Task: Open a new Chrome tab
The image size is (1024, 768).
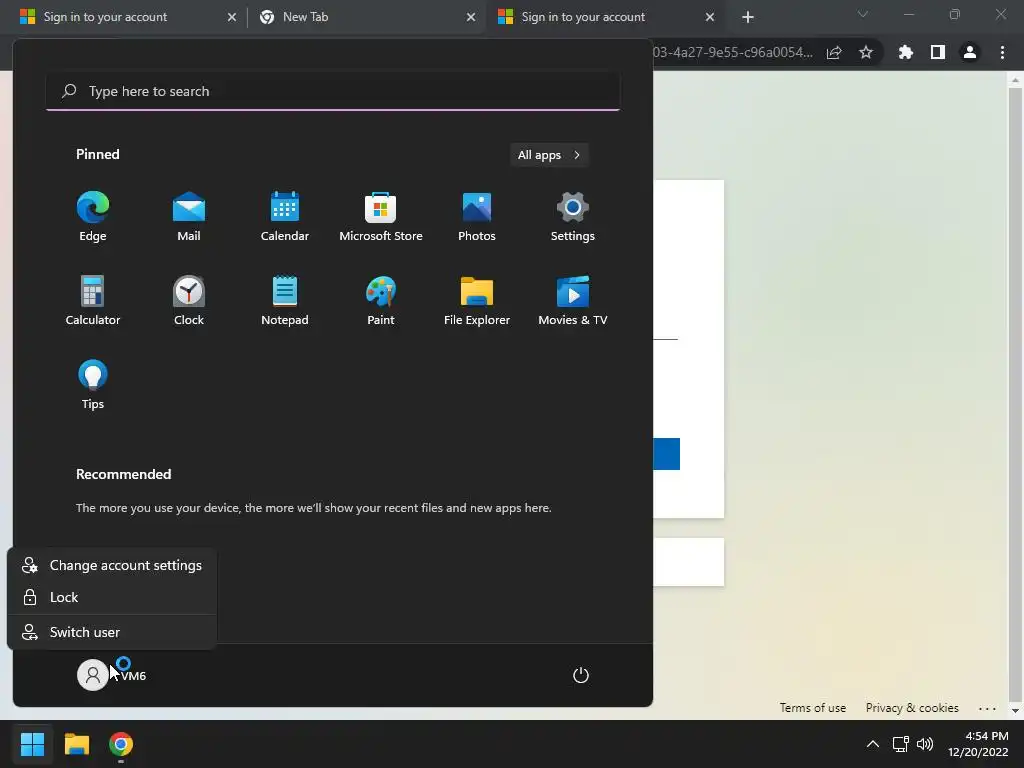Action: pos(748,17)
